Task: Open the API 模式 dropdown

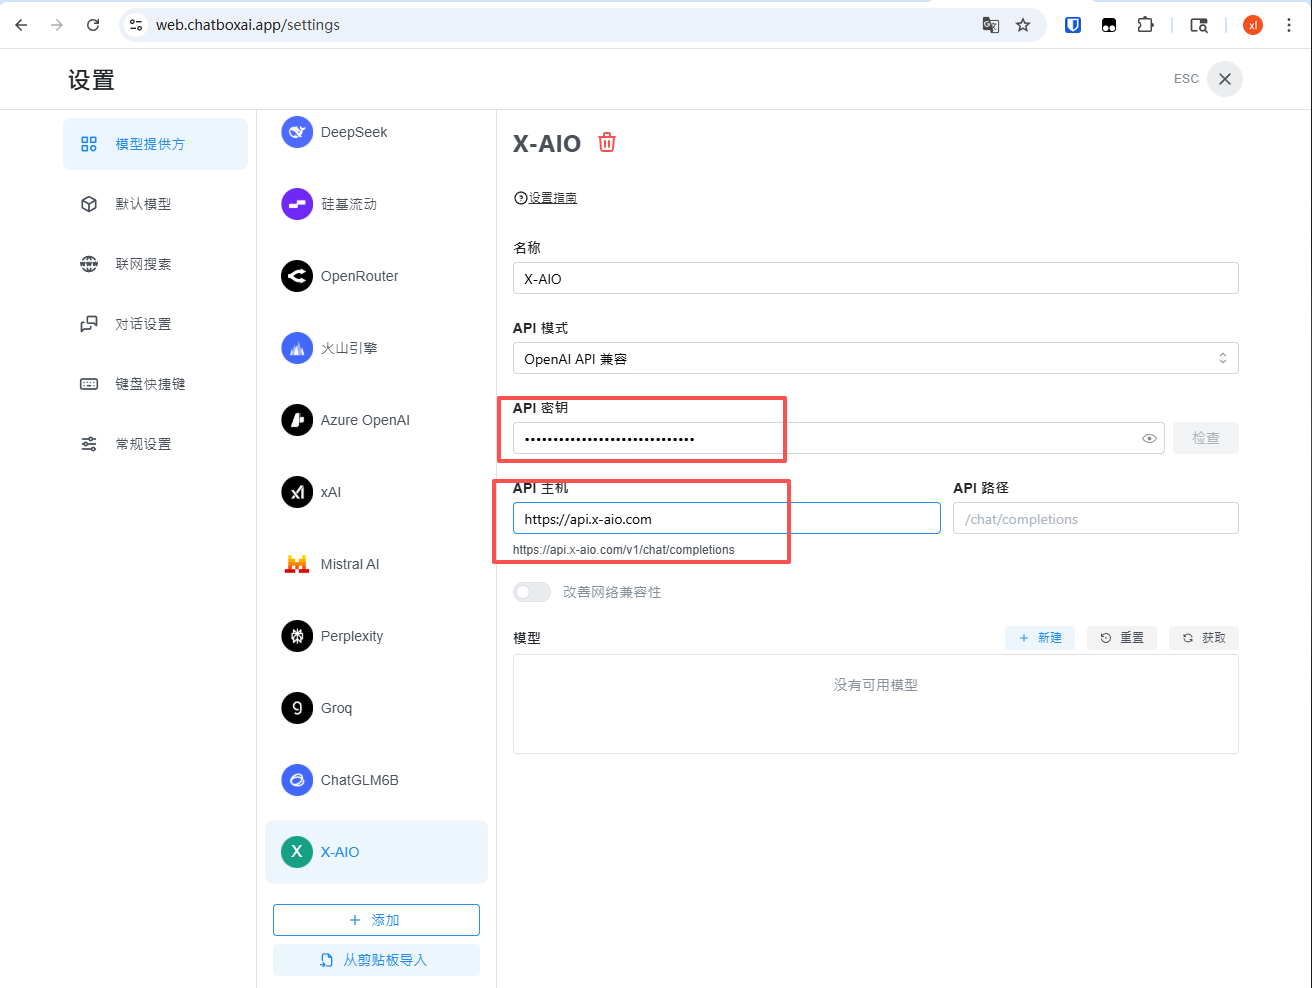Action: click(x=876, y=358)
